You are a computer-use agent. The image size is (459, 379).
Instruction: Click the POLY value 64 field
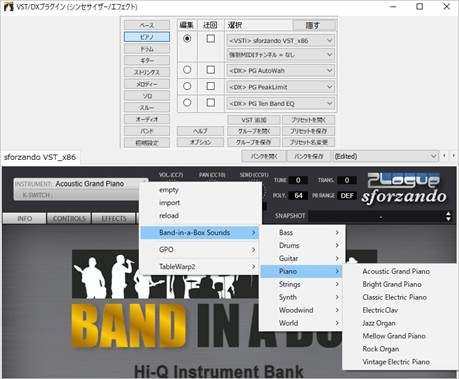[298, 196]
